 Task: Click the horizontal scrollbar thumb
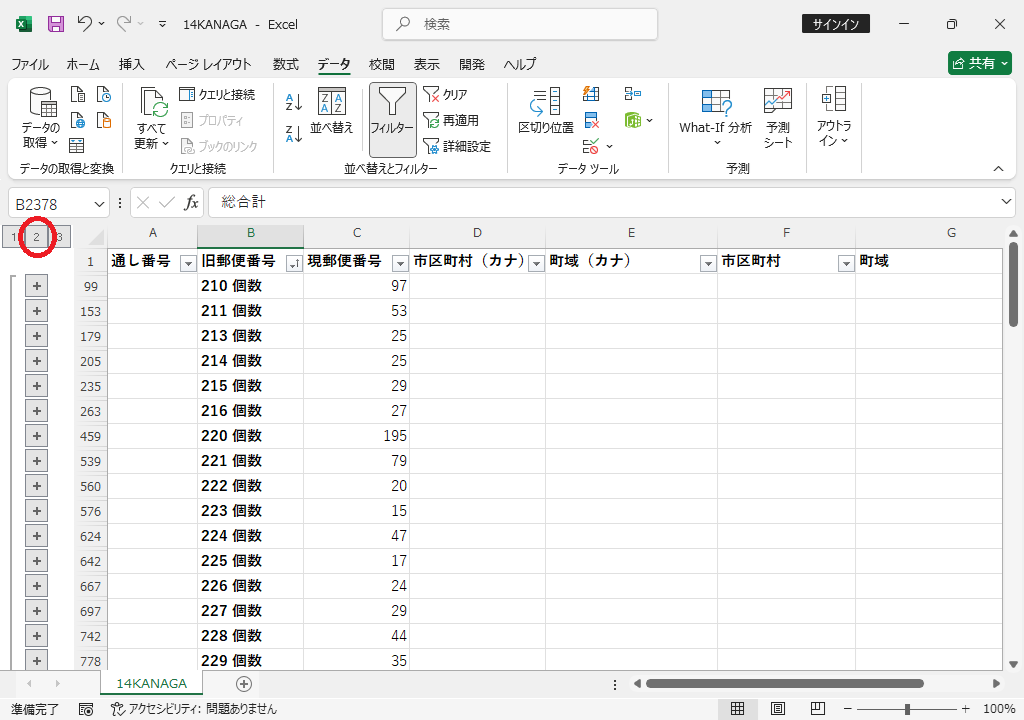tap(784, 683)
